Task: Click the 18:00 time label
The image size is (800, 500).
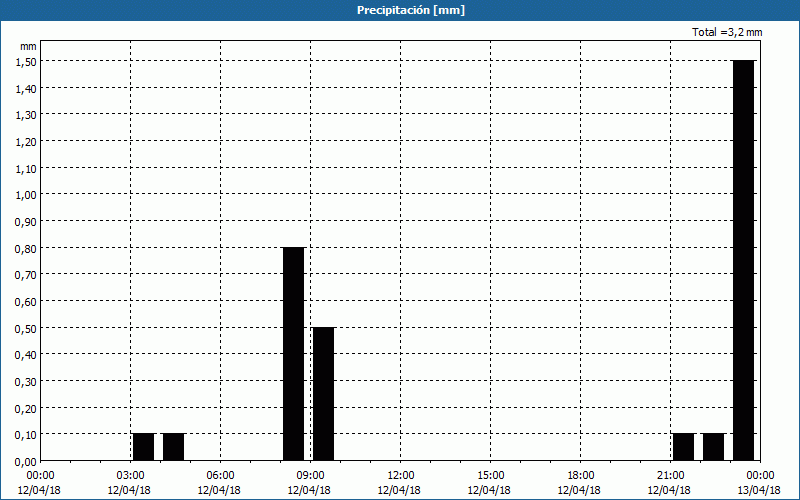Action: (x=581, y=476)
